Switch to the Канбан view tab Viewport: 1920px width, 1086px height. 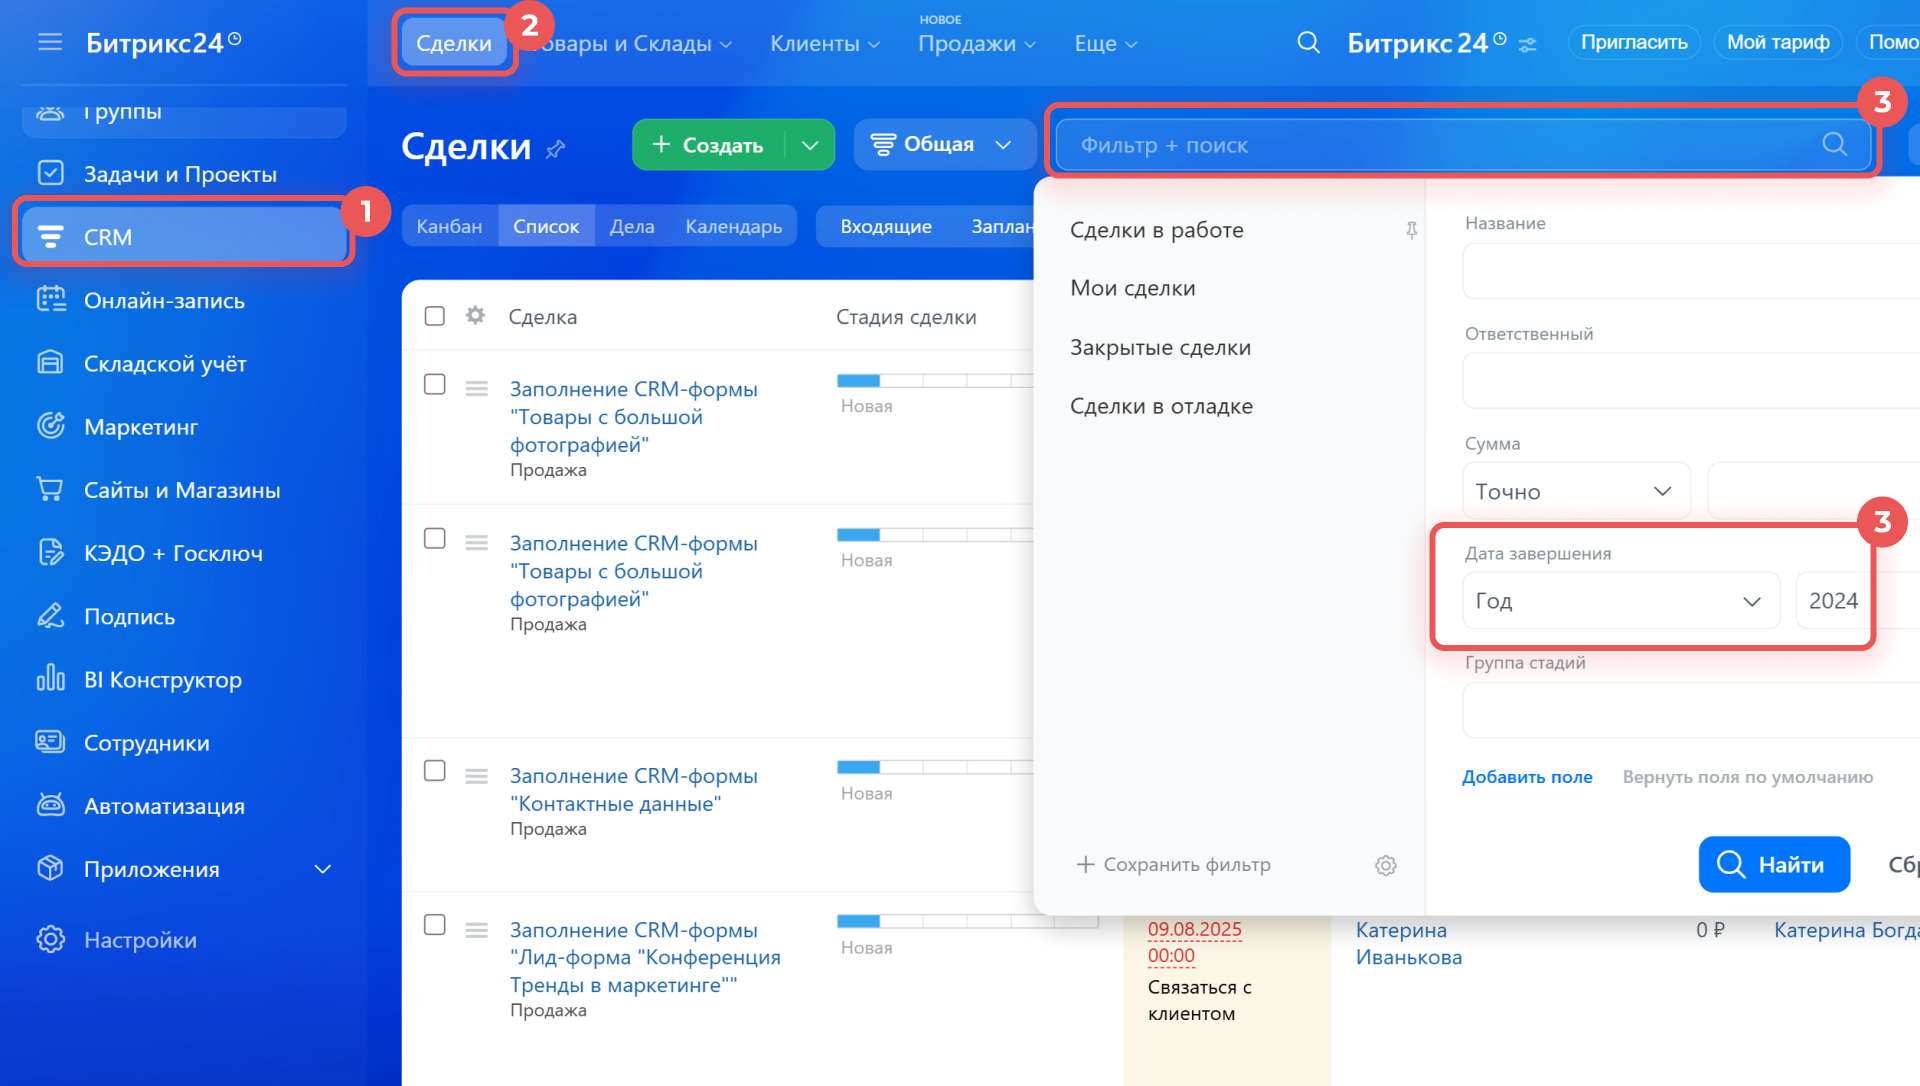[x=449, y=226]
